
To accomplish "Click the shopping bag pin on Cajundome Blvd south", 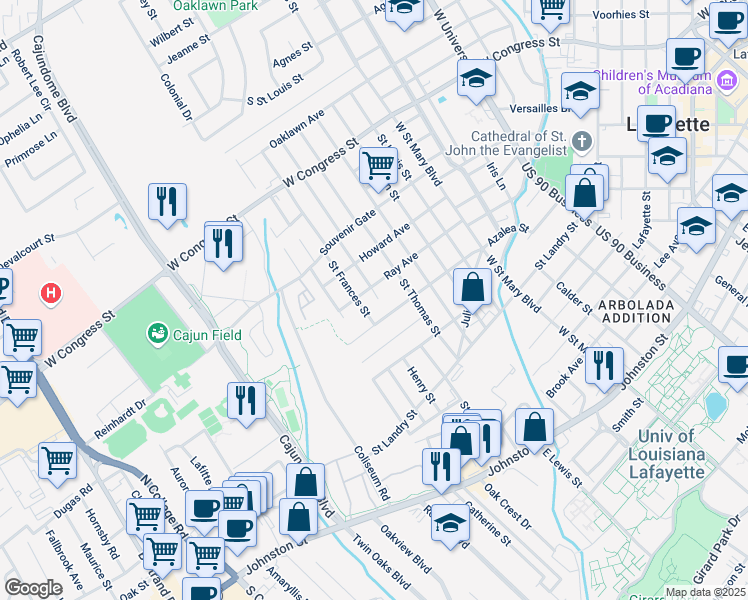I will pyautogui.click(x=306, y=485).
